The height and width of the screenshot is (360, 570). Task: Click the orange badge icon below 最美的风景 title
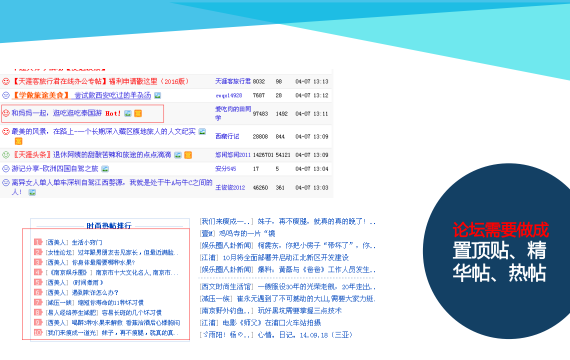click(19, 141)
